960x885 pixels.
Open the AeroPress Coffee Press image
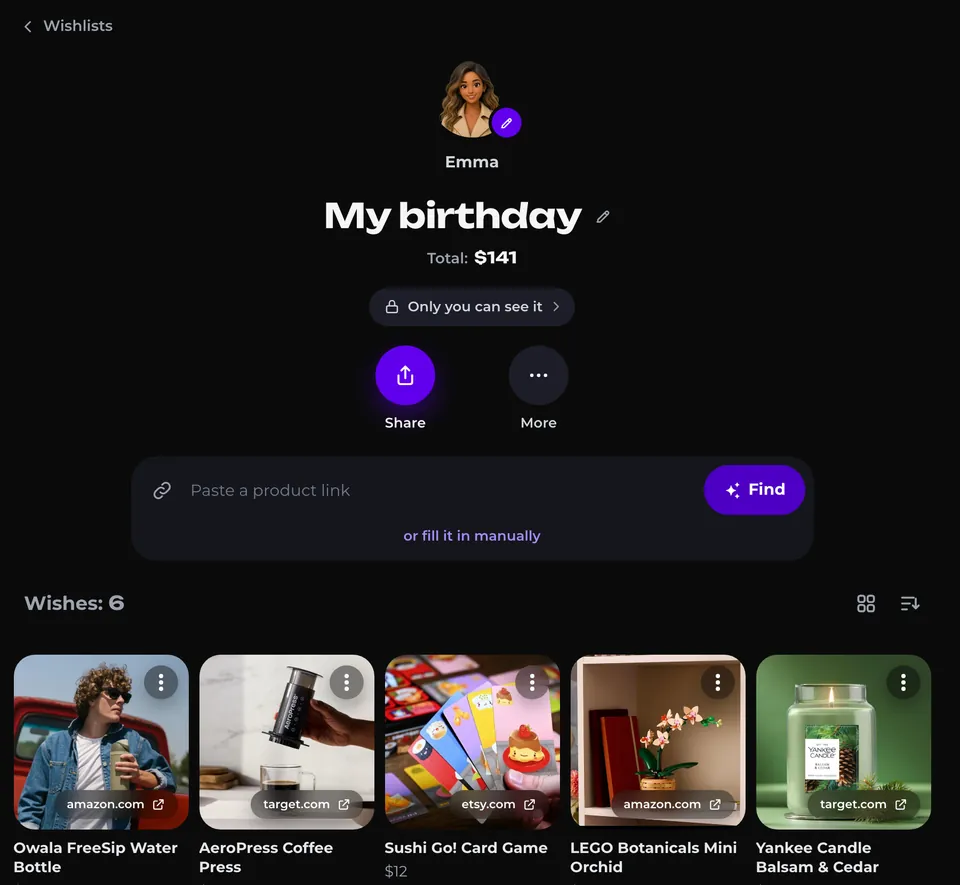pos(287,742)
